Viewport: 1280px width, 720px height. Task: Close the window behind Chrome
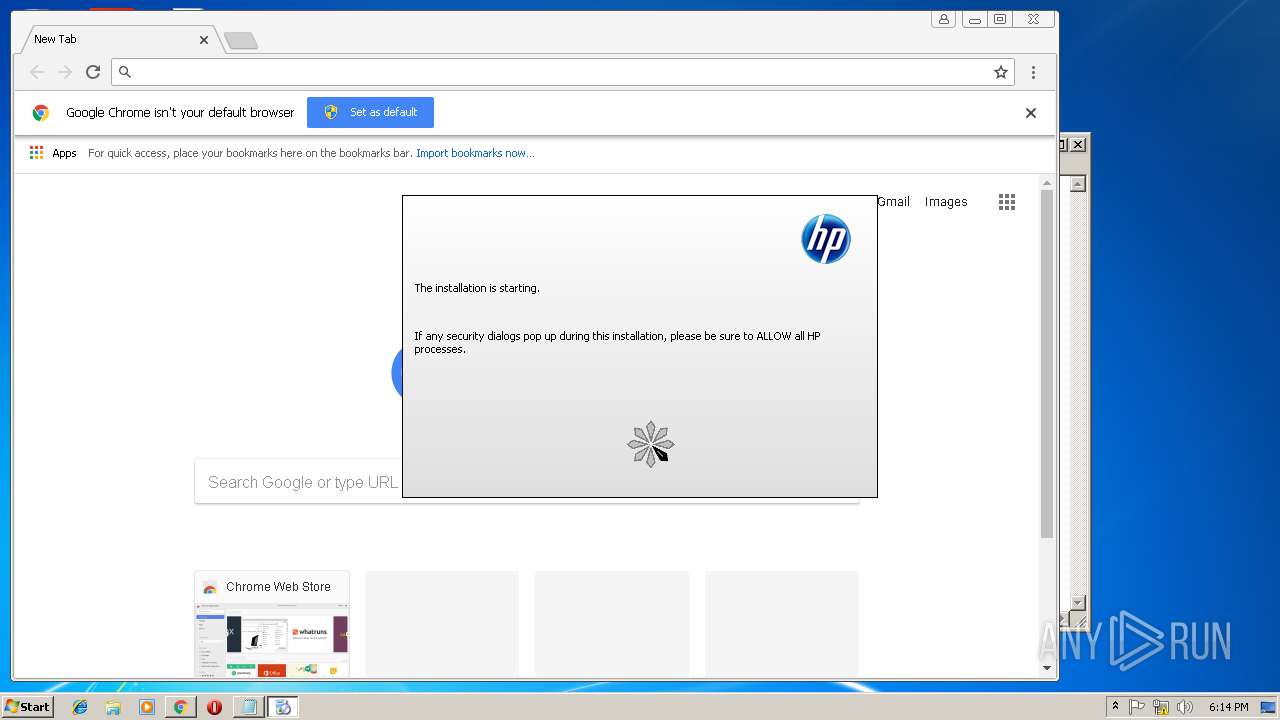click(1078, 145)
